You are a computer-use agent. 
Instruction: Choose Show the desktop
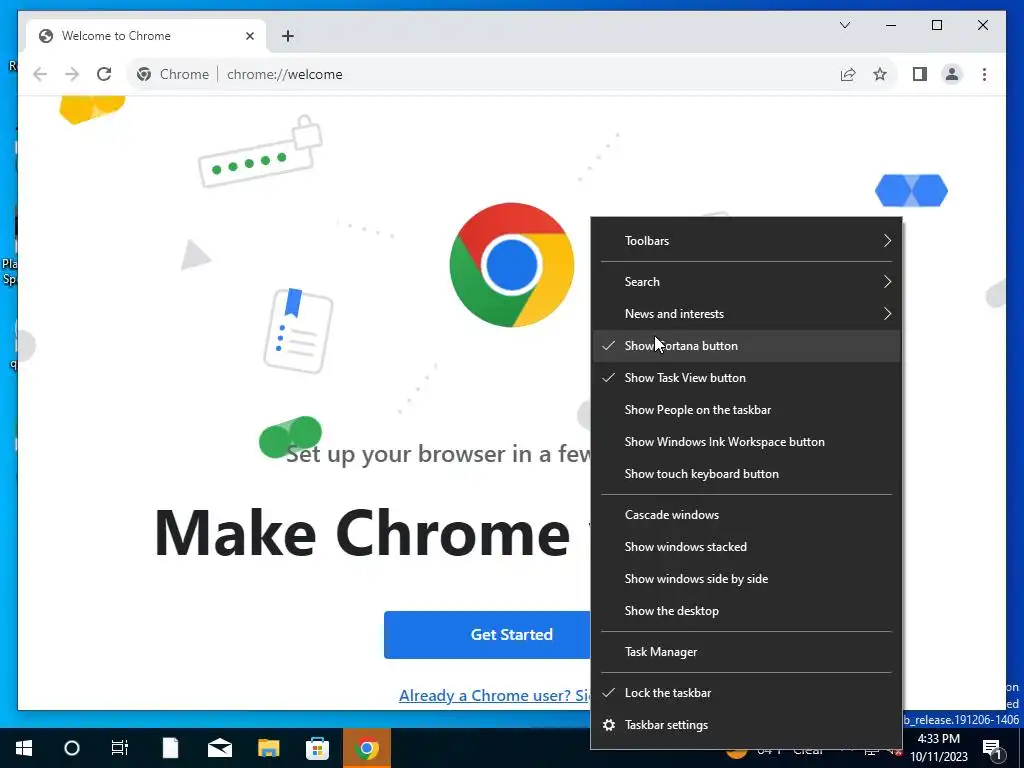pos(746,611)
